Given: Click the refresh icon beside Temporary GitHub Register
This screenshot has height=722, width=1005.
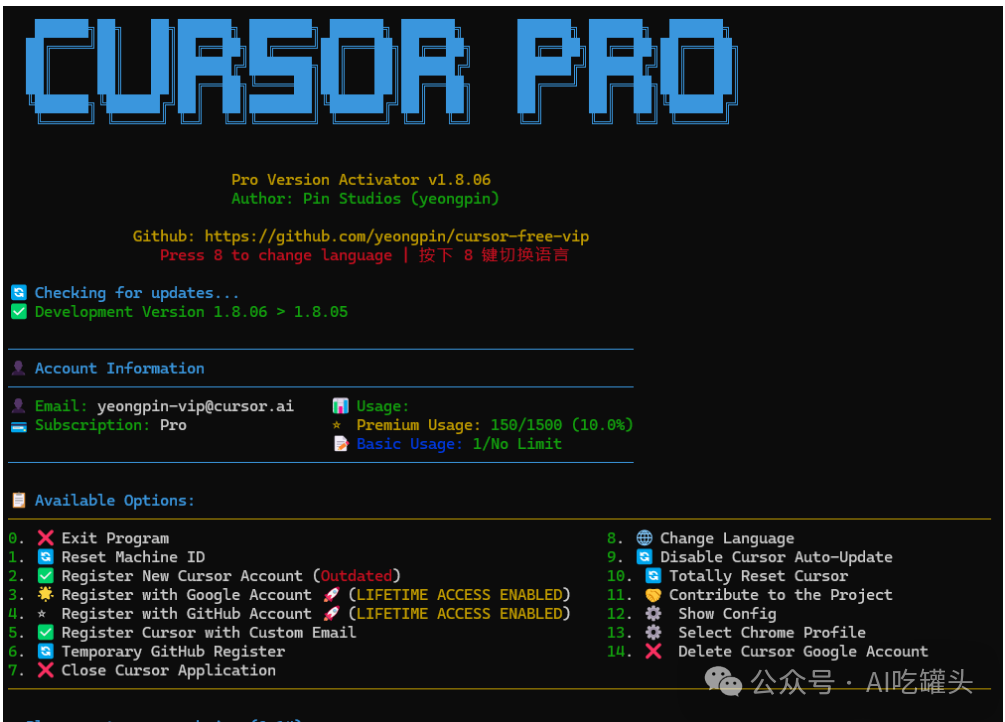Looking at the screenshot, I should [x=46, y=651].
